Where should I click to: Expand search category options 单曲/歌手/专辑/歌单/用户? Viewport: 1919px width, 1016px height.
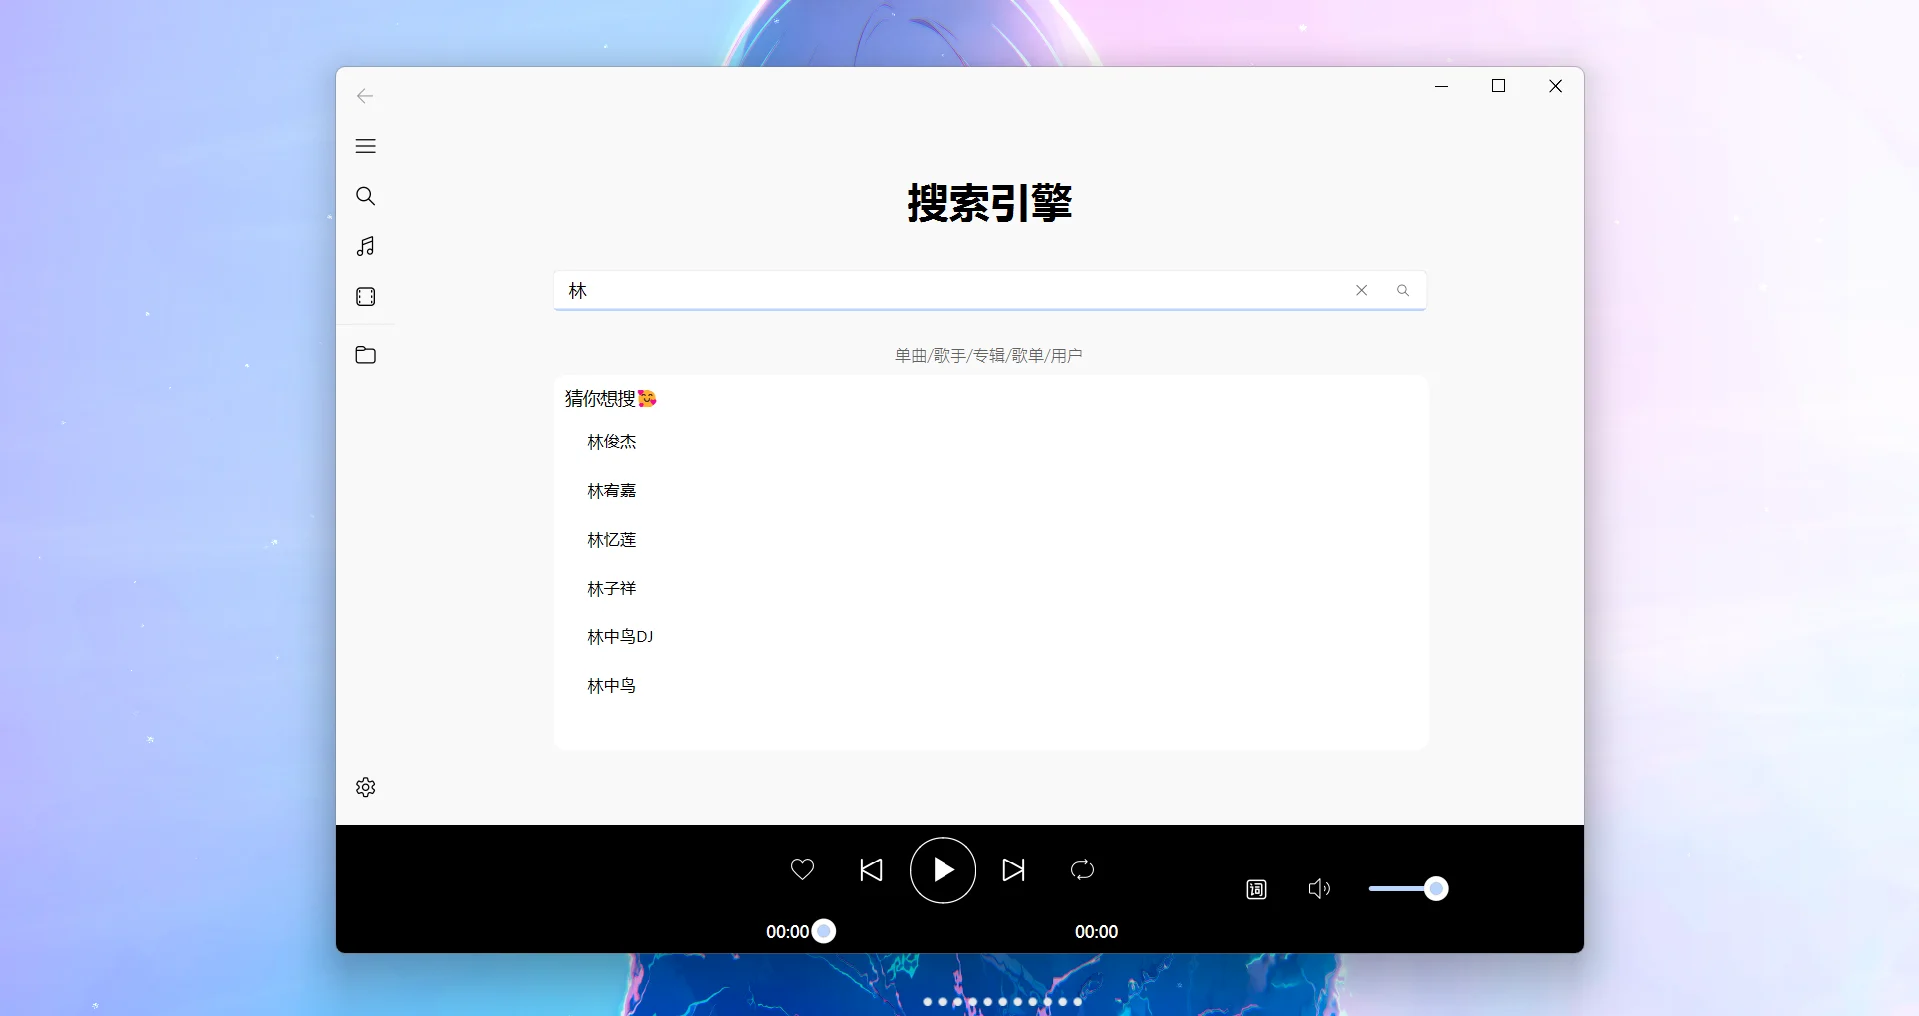(988, 355)
